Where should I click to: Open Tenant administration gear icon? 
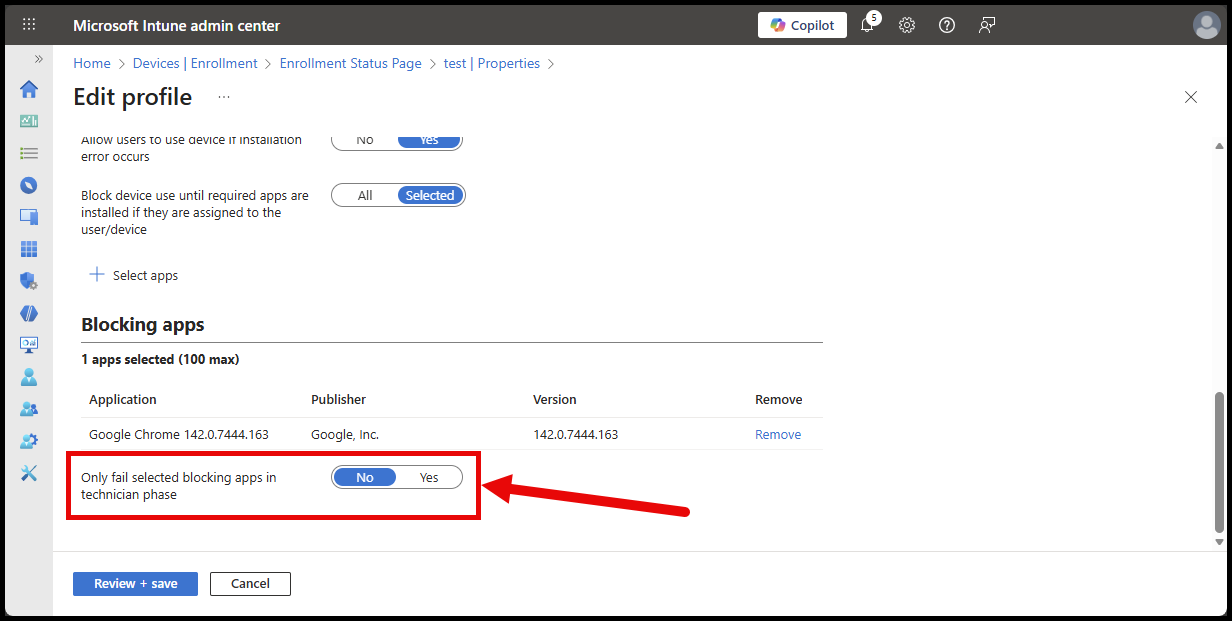29,441
